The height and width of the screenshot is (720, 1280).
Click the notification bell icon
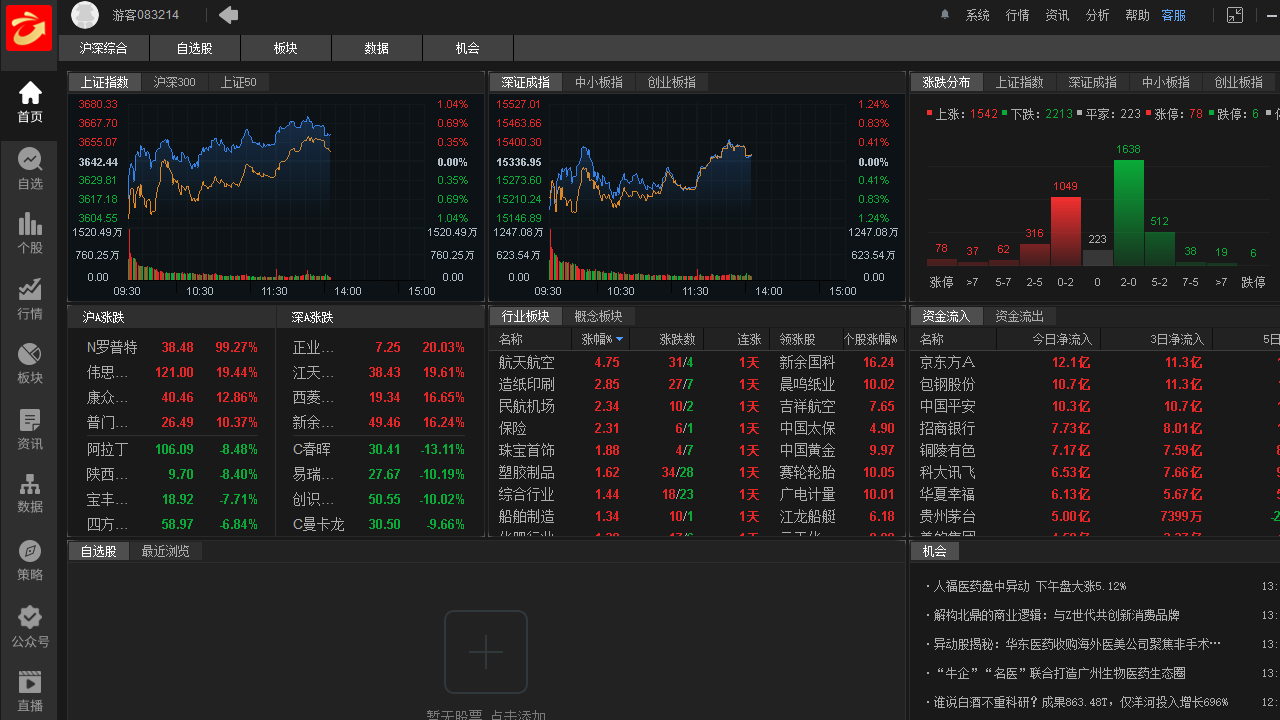coord(945,15)
